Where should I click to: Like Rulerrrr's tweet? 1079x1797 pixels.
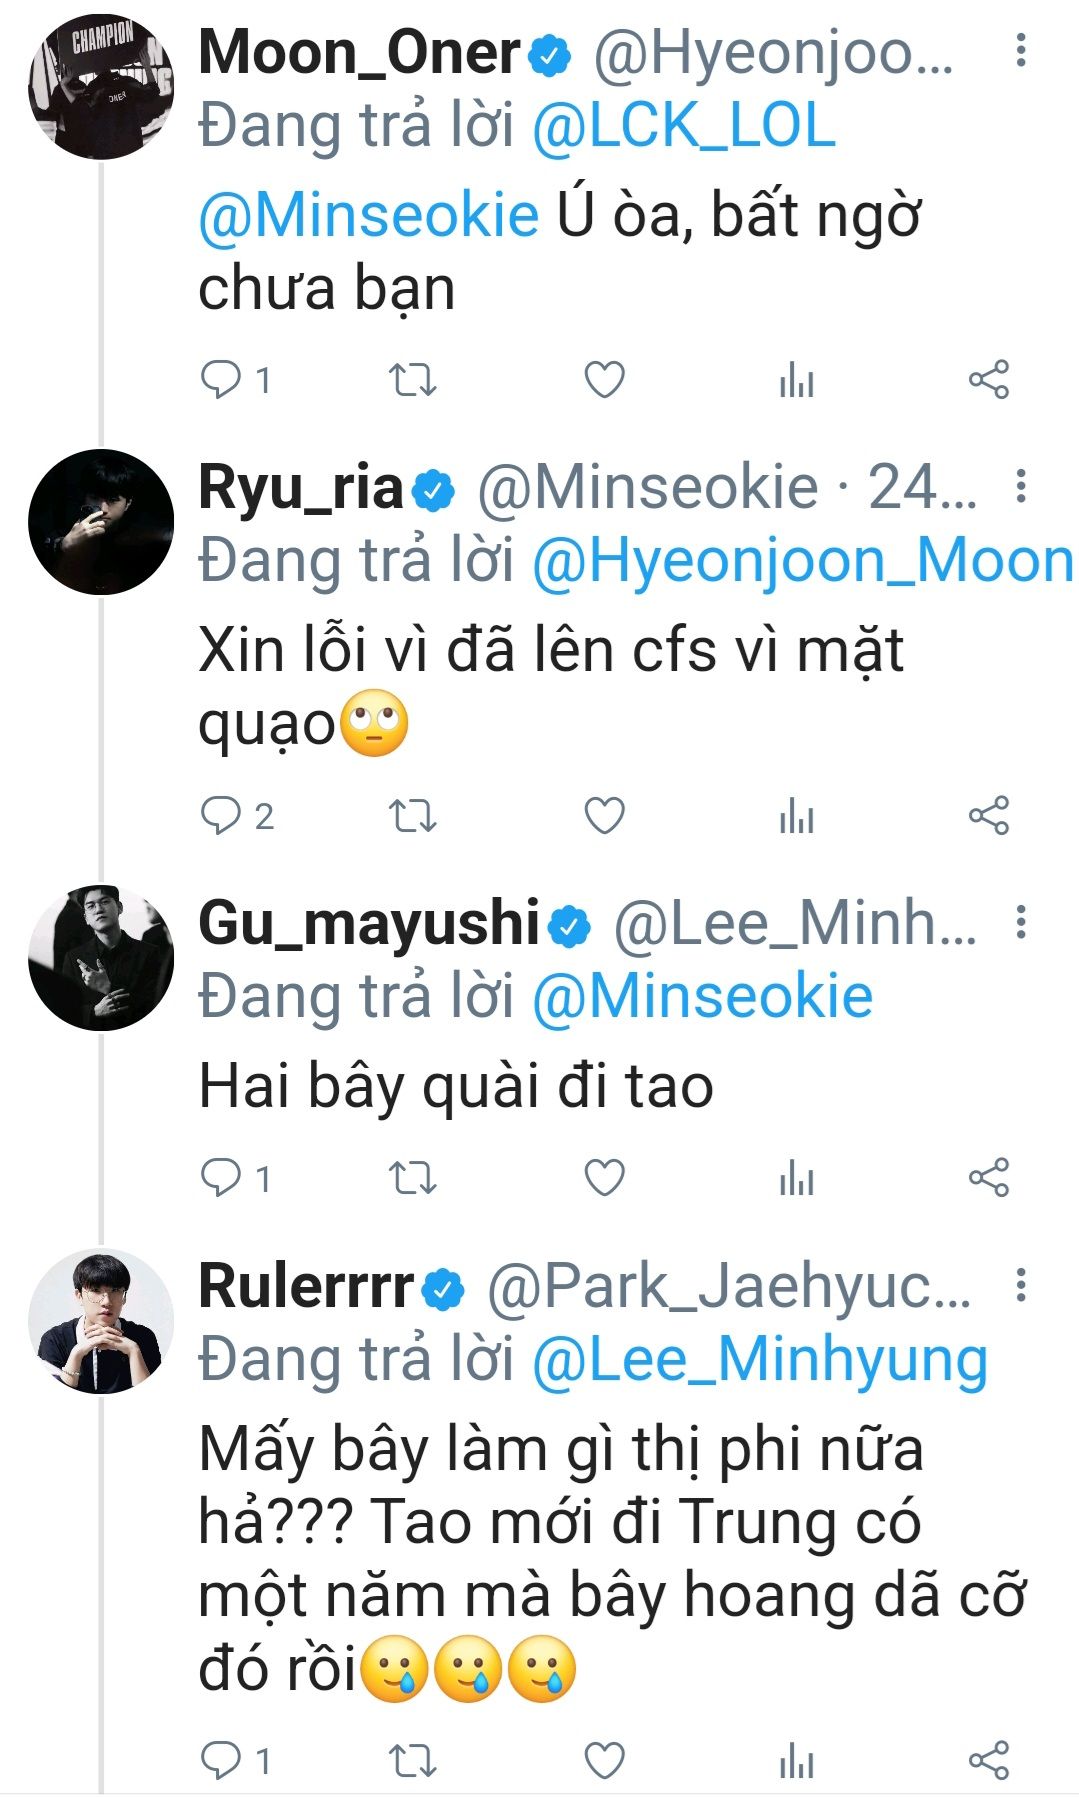pos(604,1760)
